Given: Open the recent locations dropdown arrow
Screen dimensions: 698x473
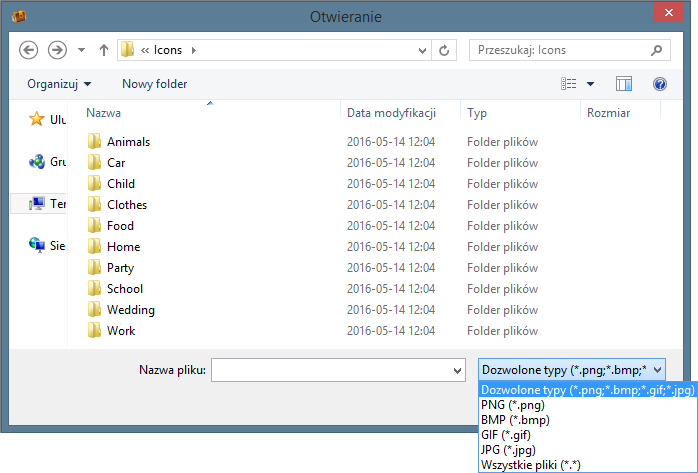Looking at the screenshot, I should click(x=81, y=49).
